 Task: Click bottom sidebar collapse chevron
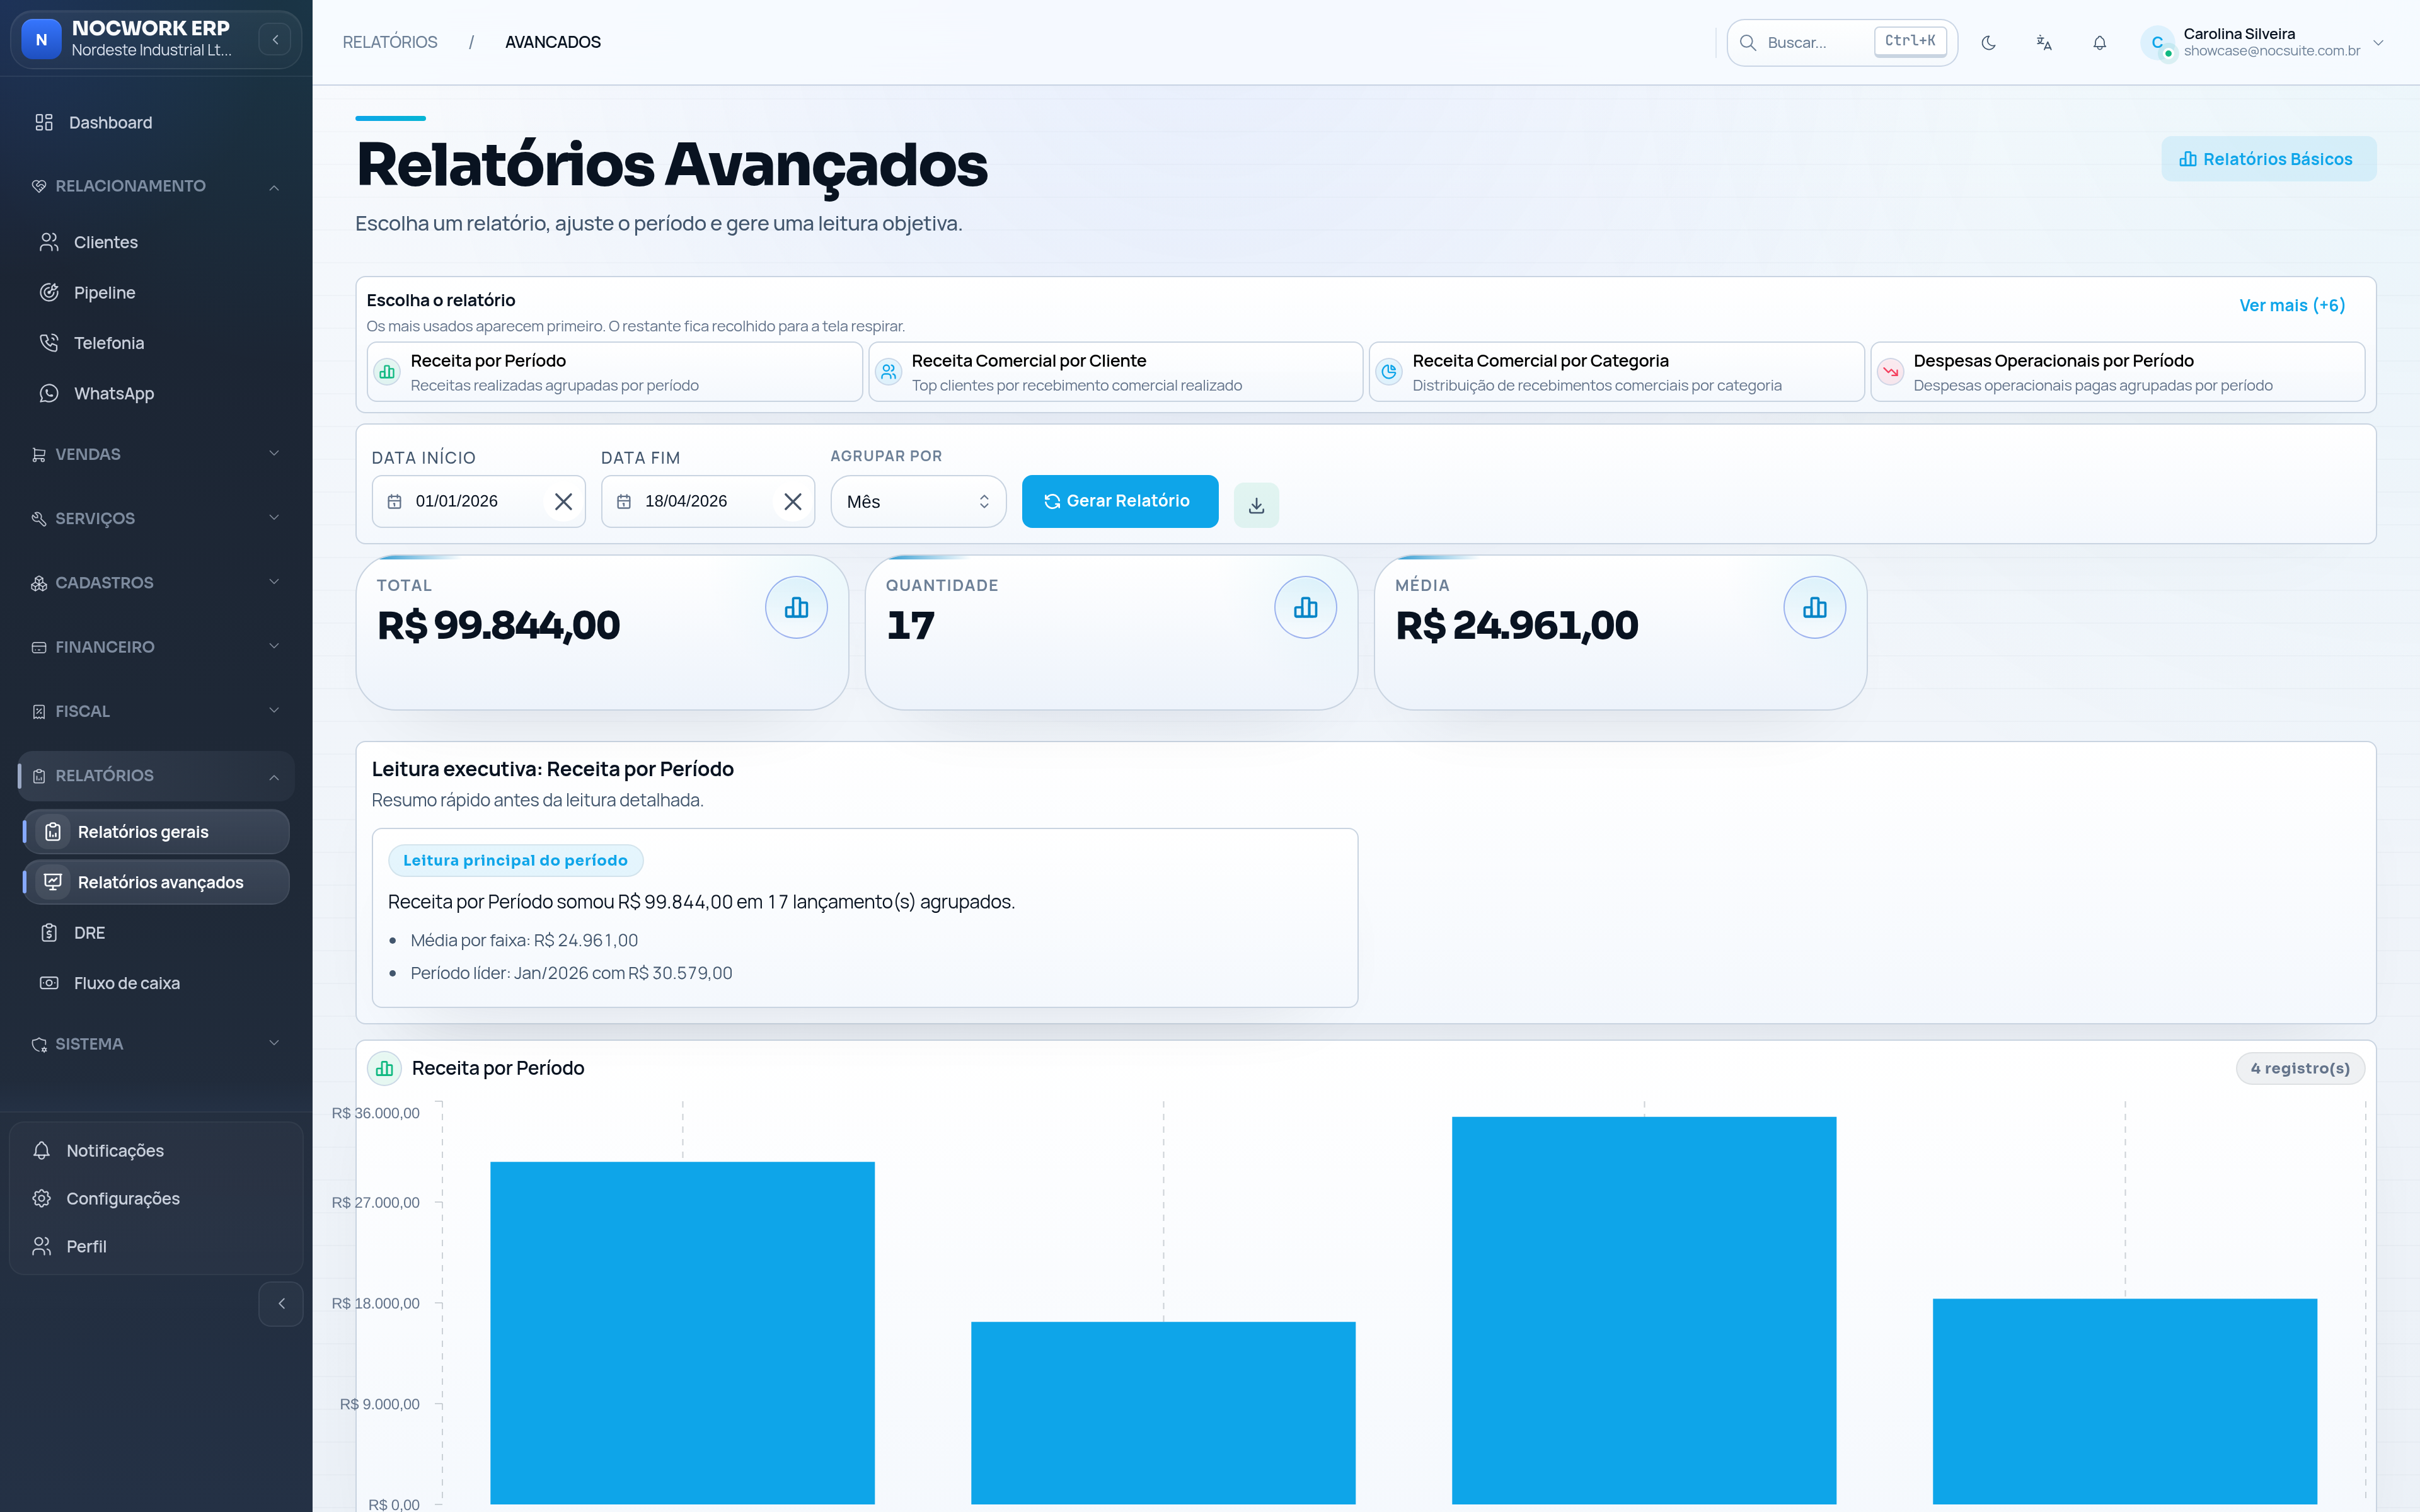tap(281, 1304)
